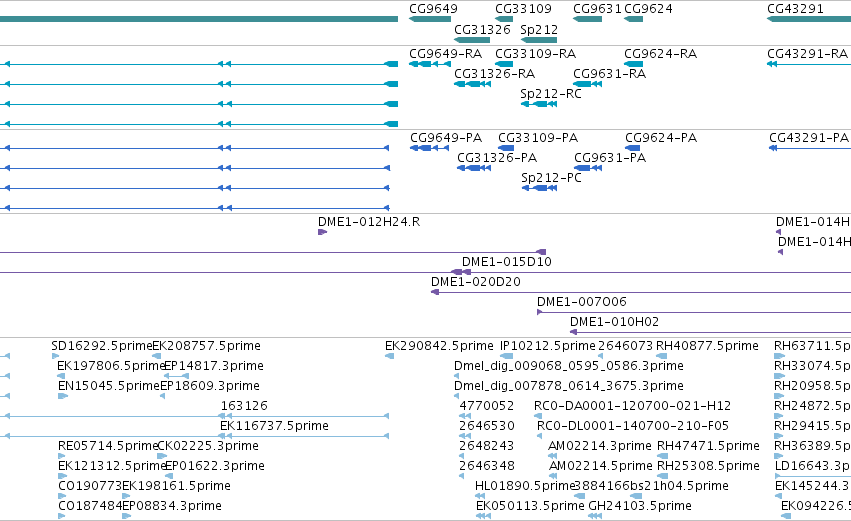Select RC0-DL0001-140700-210-F05 feature

tap(632, 426)
